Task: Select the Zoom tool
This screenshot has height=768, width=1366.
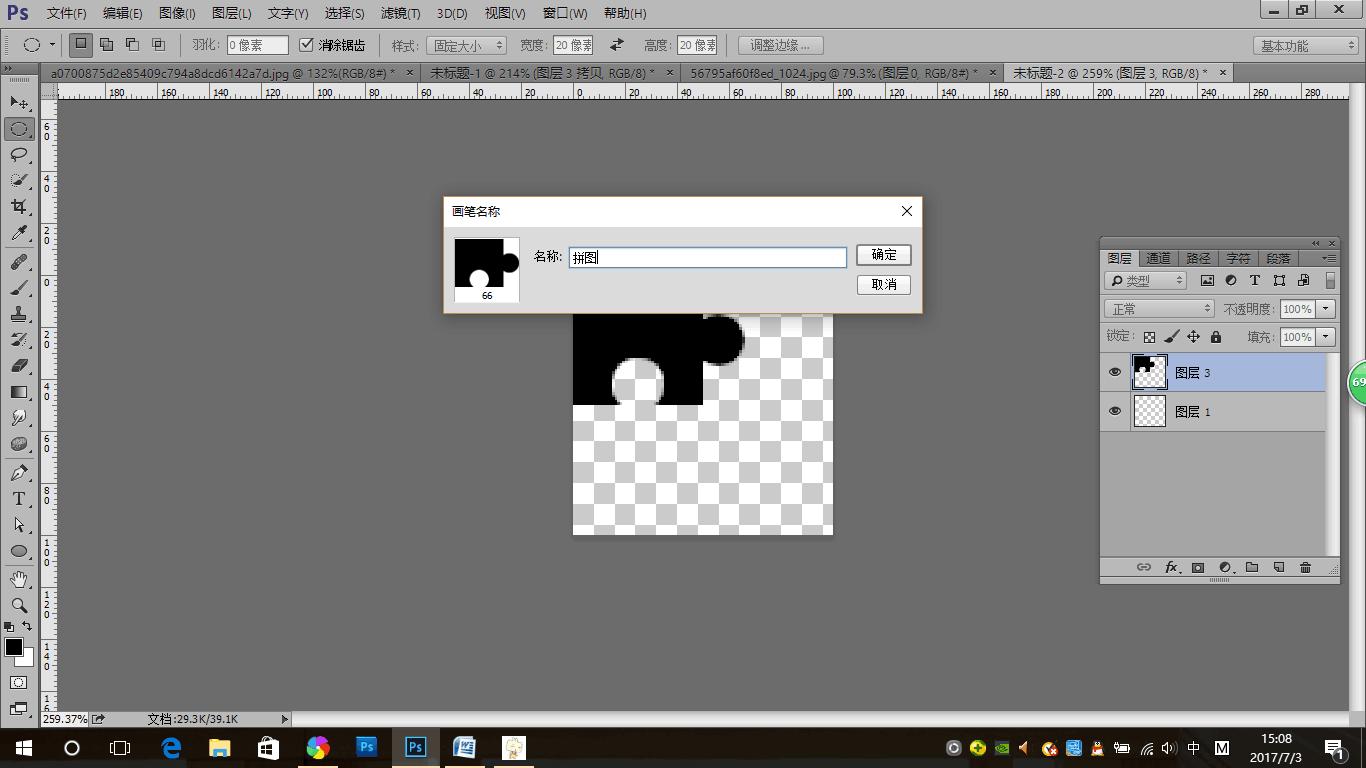Action: (19, 605)
